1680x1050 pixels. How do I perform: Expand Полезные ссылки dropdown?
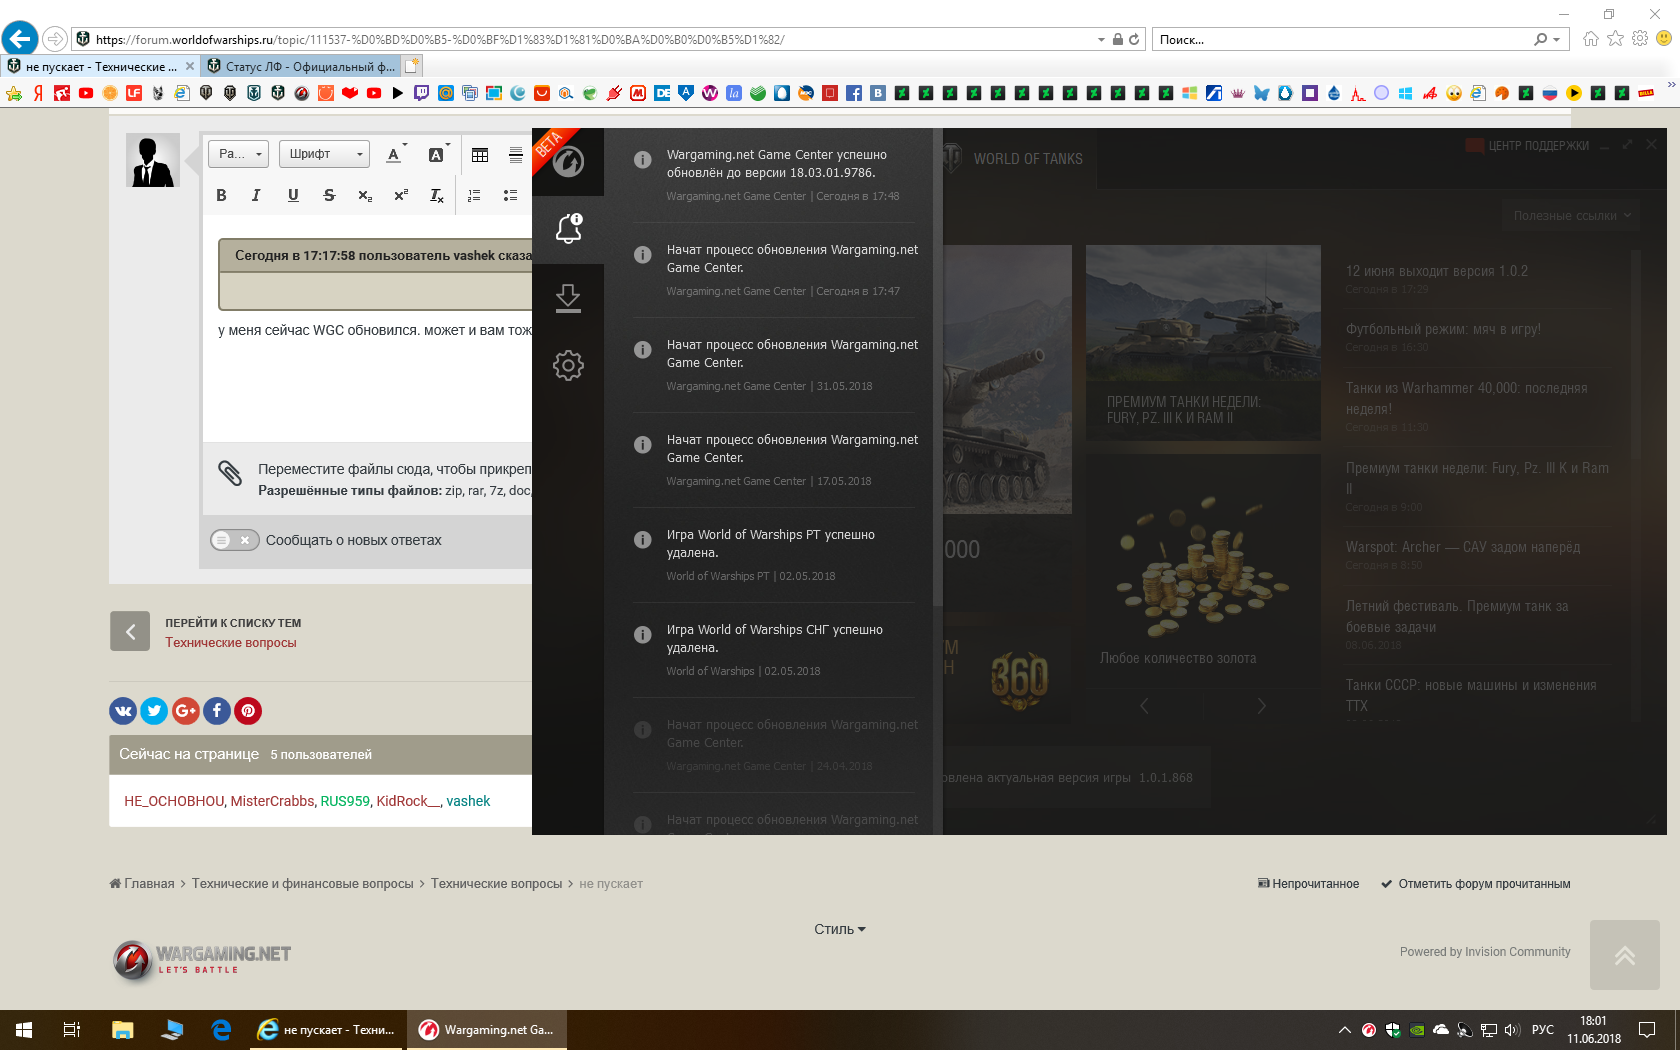(x=1571, y=216)
